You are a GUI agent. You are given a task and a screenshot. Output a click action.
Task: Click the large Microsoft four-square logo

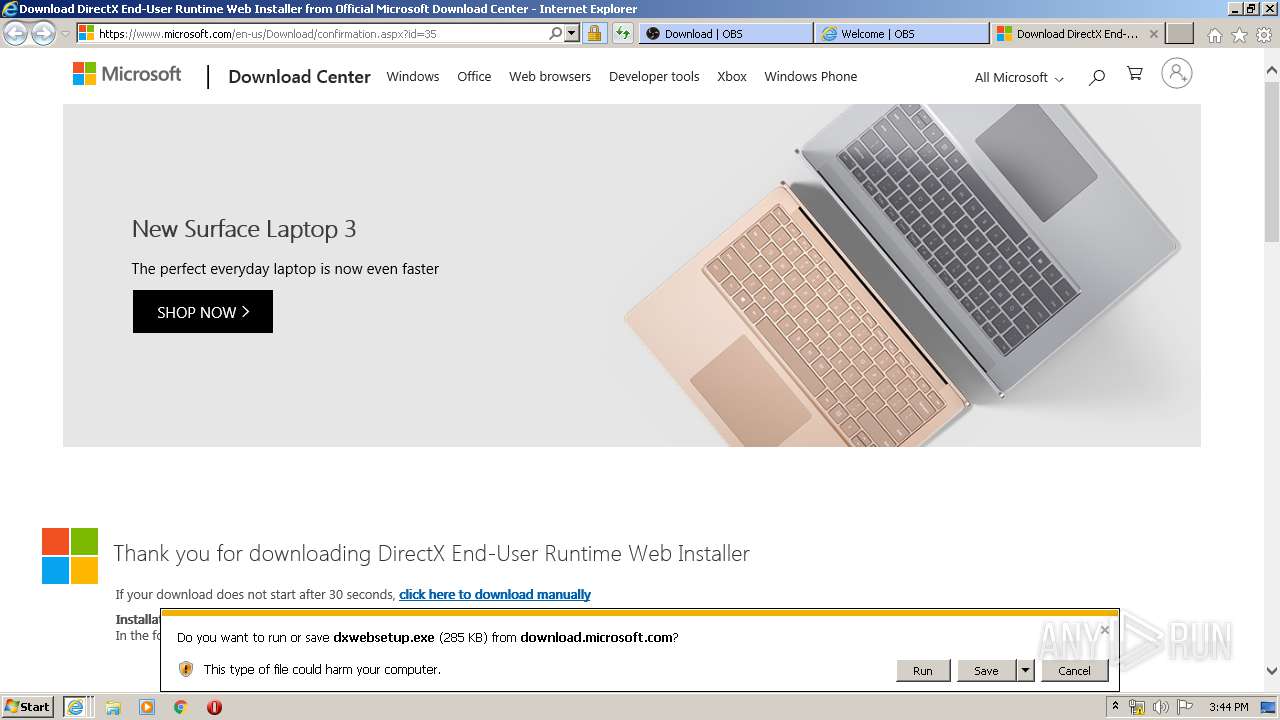pyautogui.click(x=70, y=556)
